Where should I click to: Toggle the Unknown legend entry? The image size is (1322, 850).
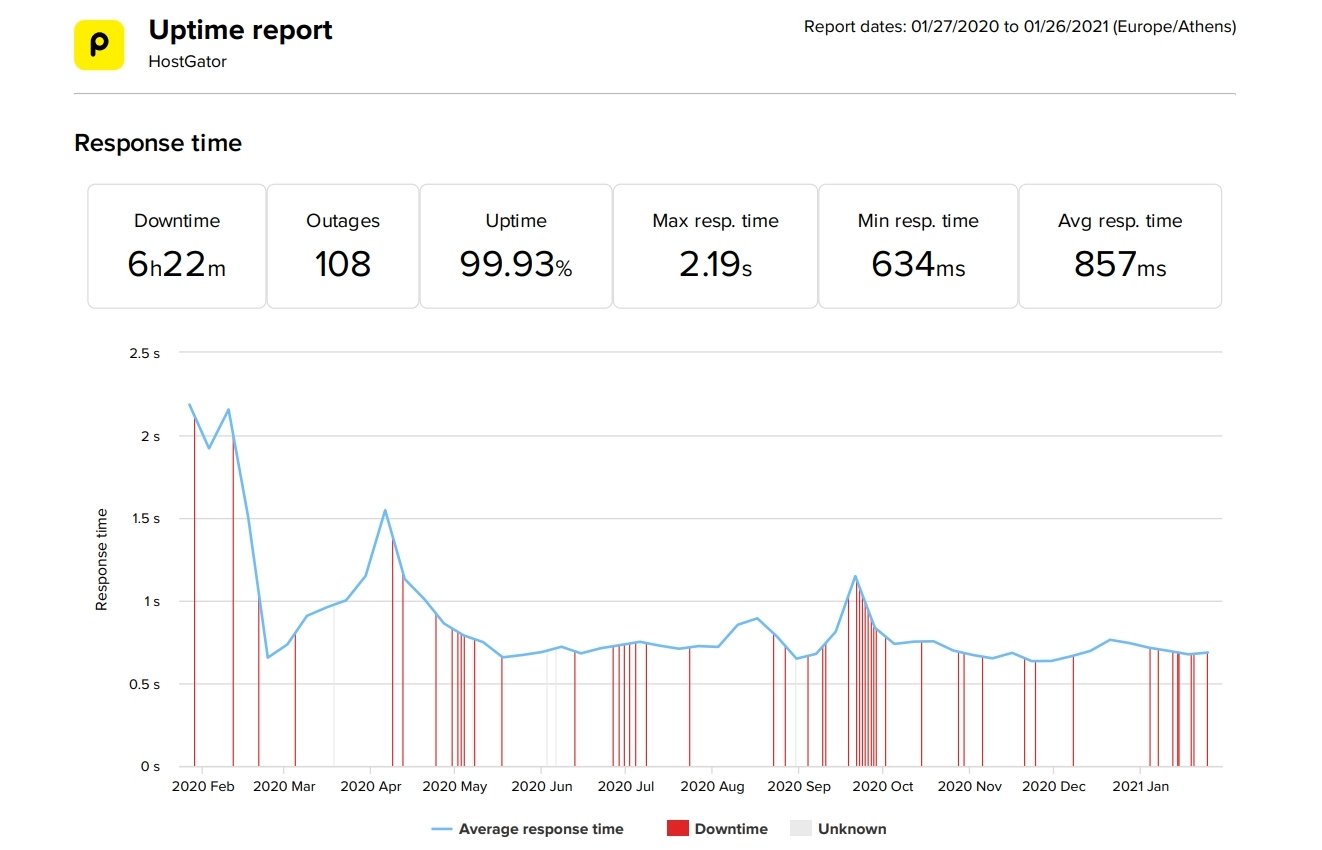pyautogui.click(x=838, y=829)
